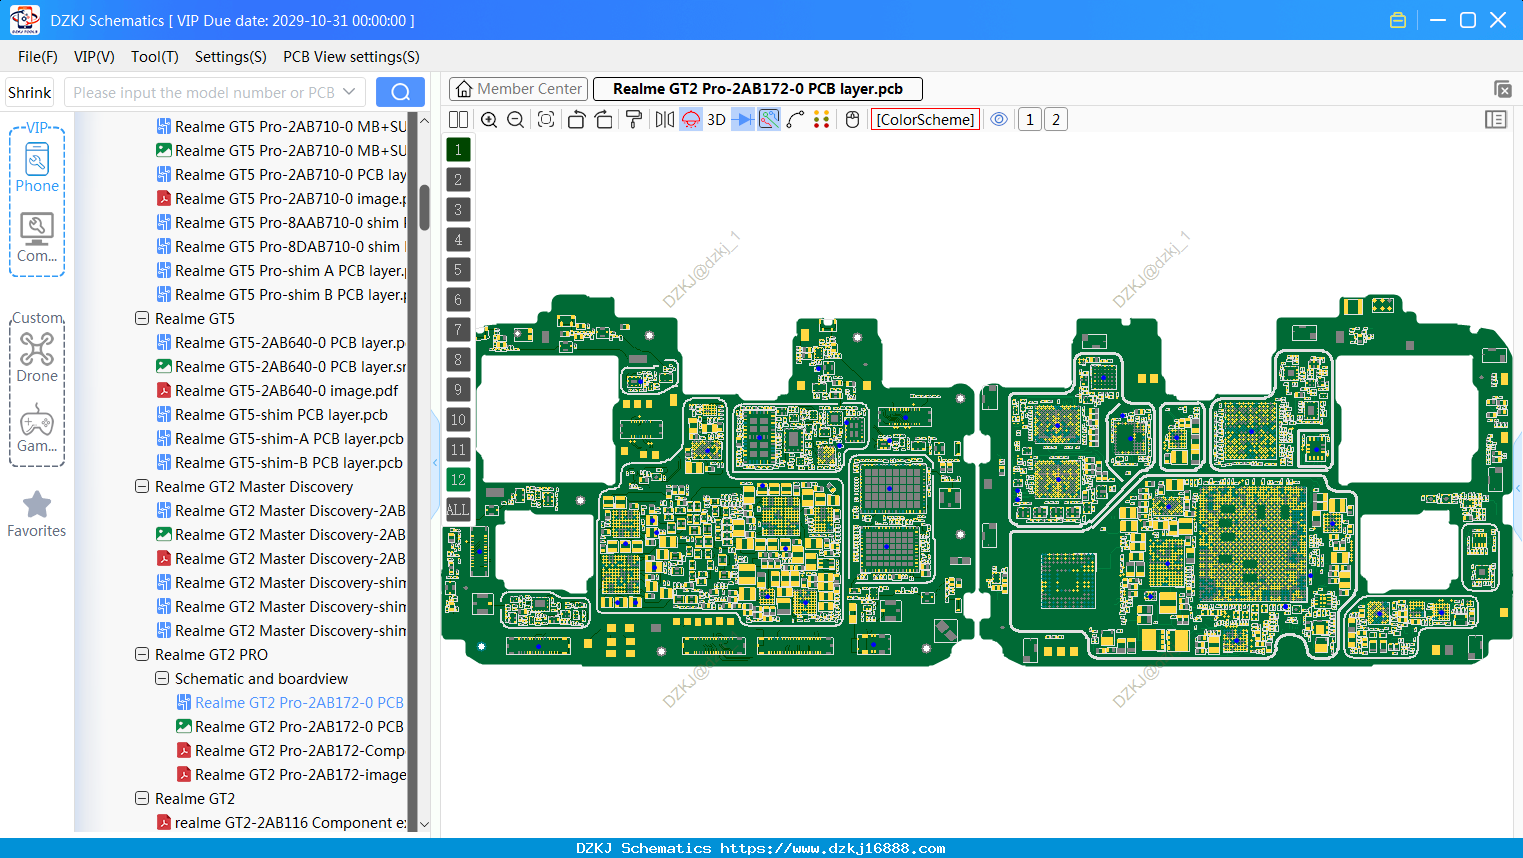Click the zoom in magnifier
1523x858 pixels.
click(489, 120)
